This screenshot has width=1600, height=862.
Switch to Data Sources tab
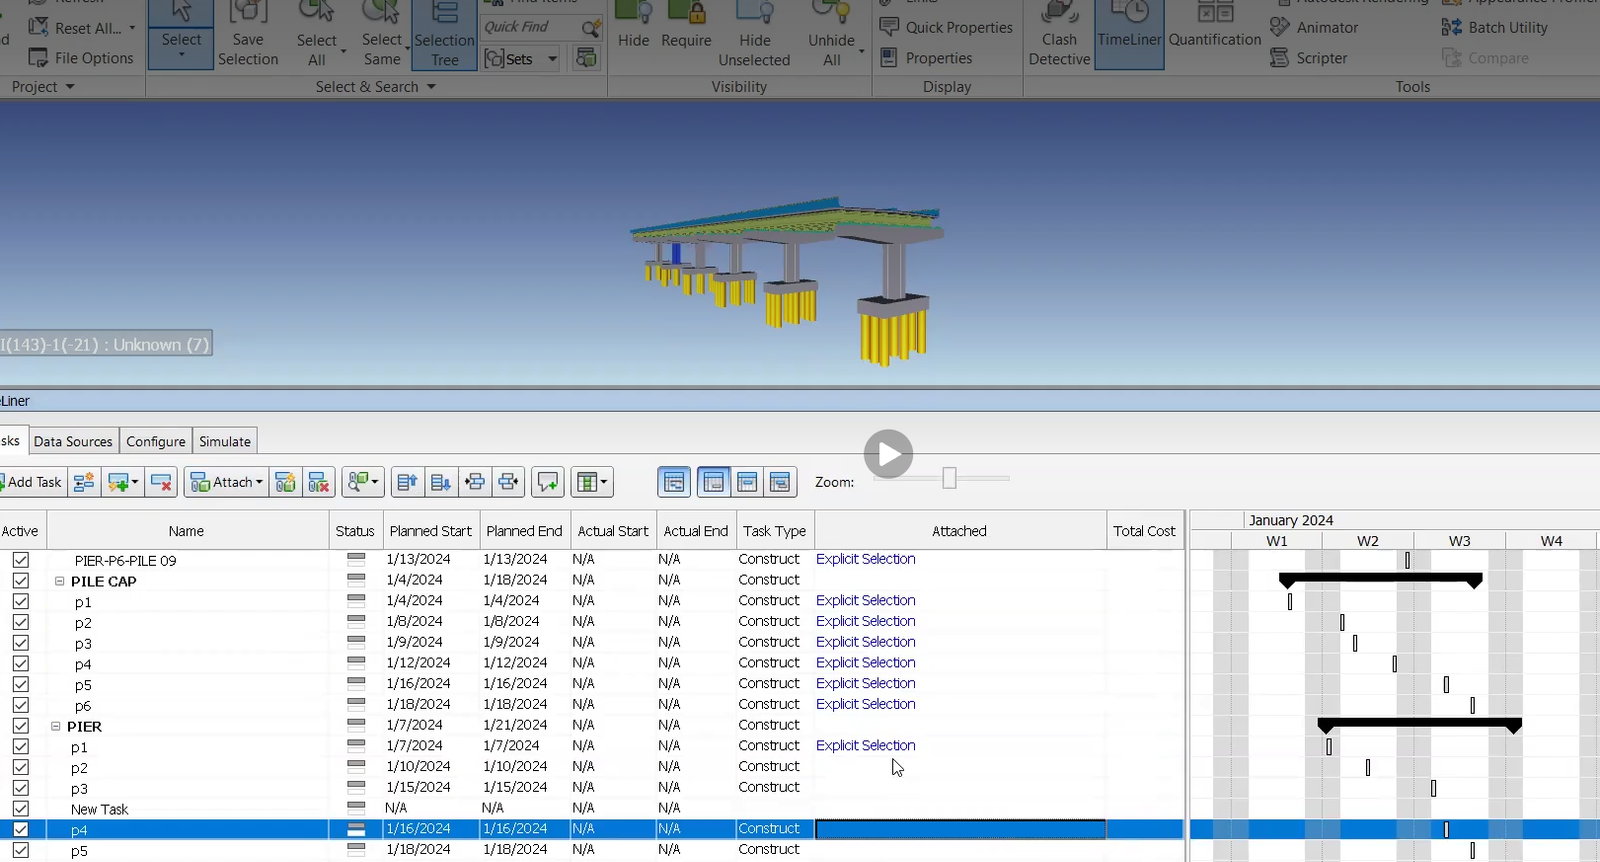[x=73, y=441]
